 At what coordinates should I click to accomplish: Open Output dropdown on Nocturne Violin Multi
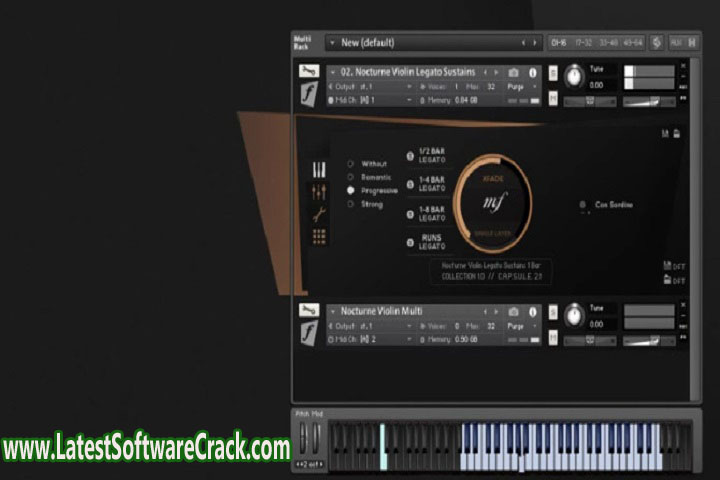tap(409, 326)
